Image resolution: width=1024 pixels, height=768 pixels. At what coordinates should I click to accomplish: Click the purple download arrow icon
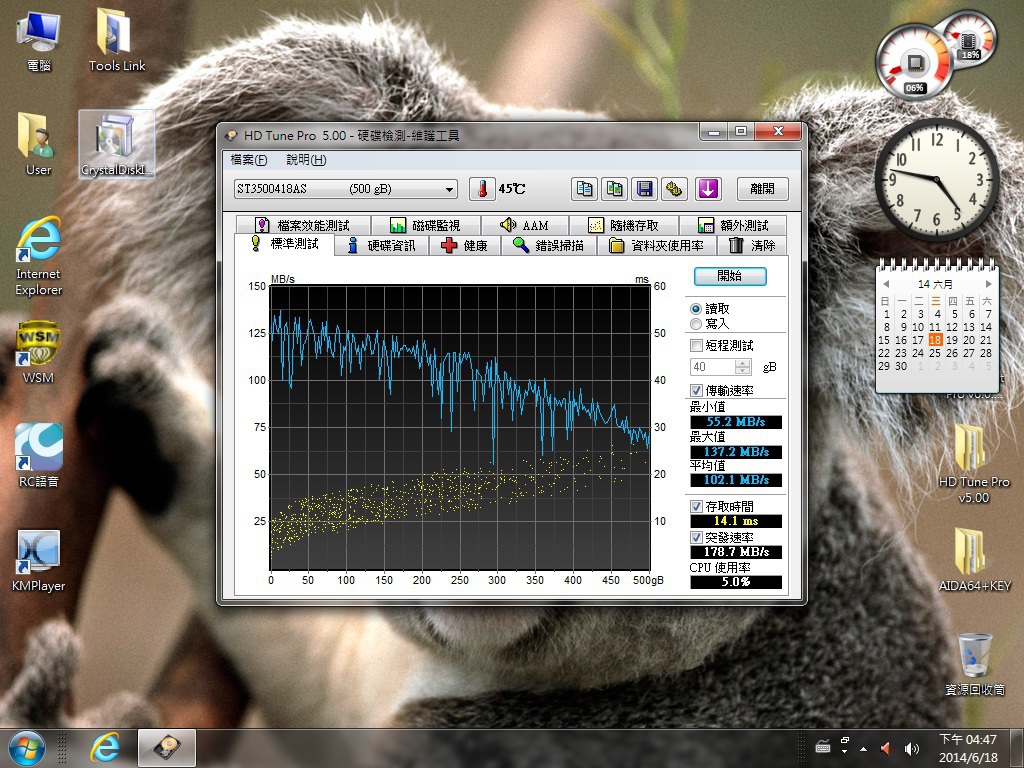(x=708, y=189)
